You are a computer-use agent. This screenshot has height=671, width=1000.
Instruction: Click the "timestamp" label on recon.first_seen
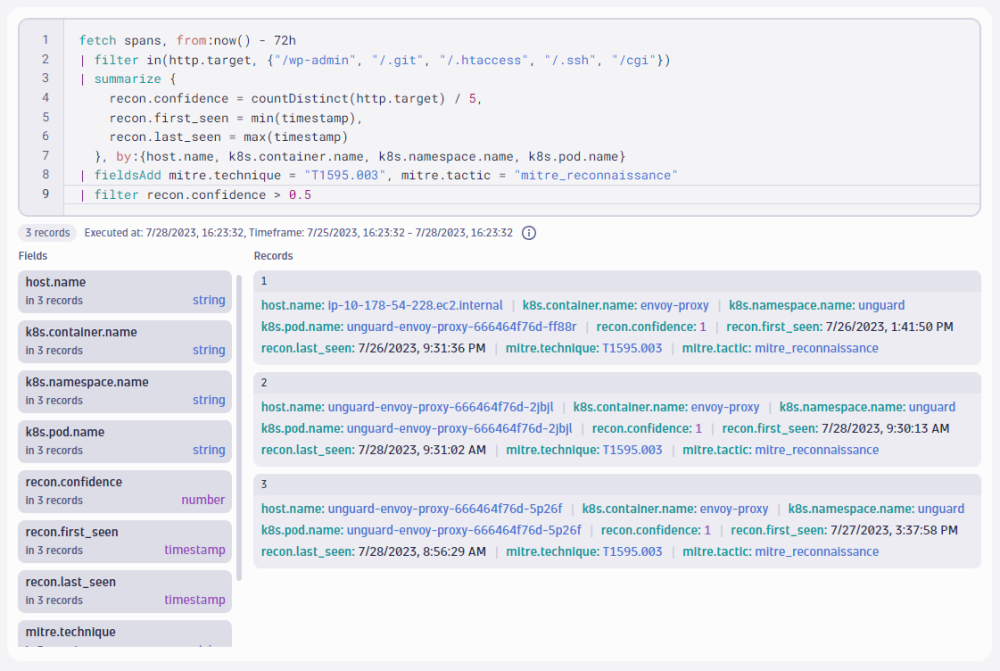196,550
